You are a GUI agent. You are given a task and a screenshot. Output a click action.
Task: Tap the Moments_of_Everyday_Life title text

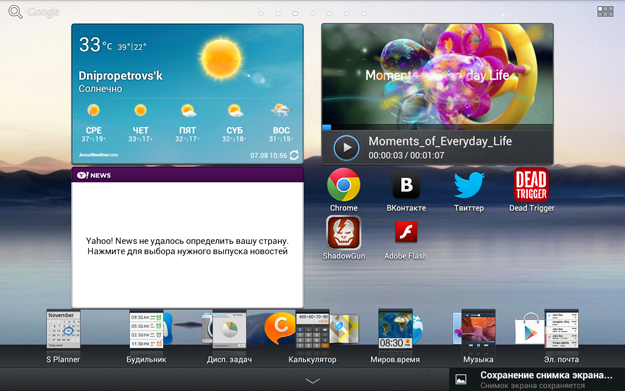tap(440, 141)
